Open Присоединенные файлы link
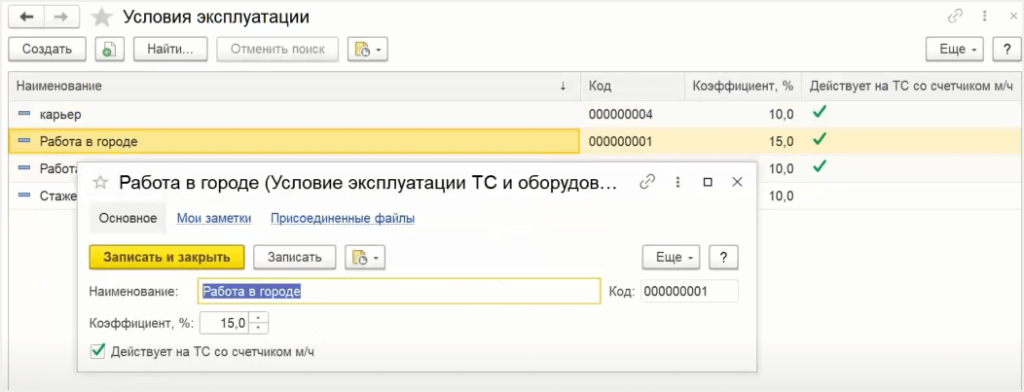Image resolution: width=1024 pixels, height=392 pixels. (x=343, y=219)
